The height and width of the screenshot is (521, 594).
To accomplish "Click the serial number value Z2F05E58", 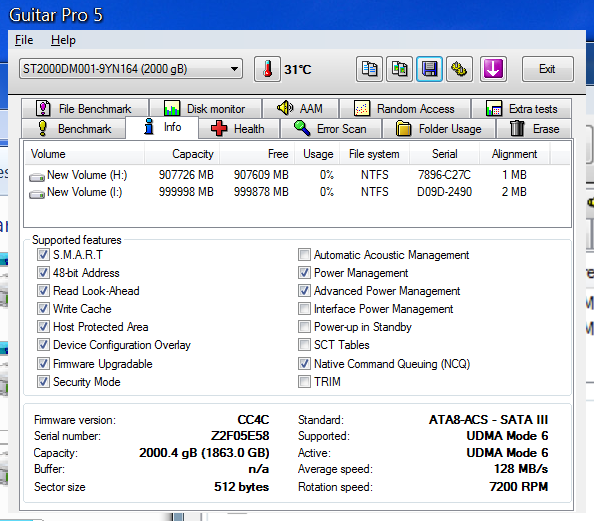I will (240, 436).
